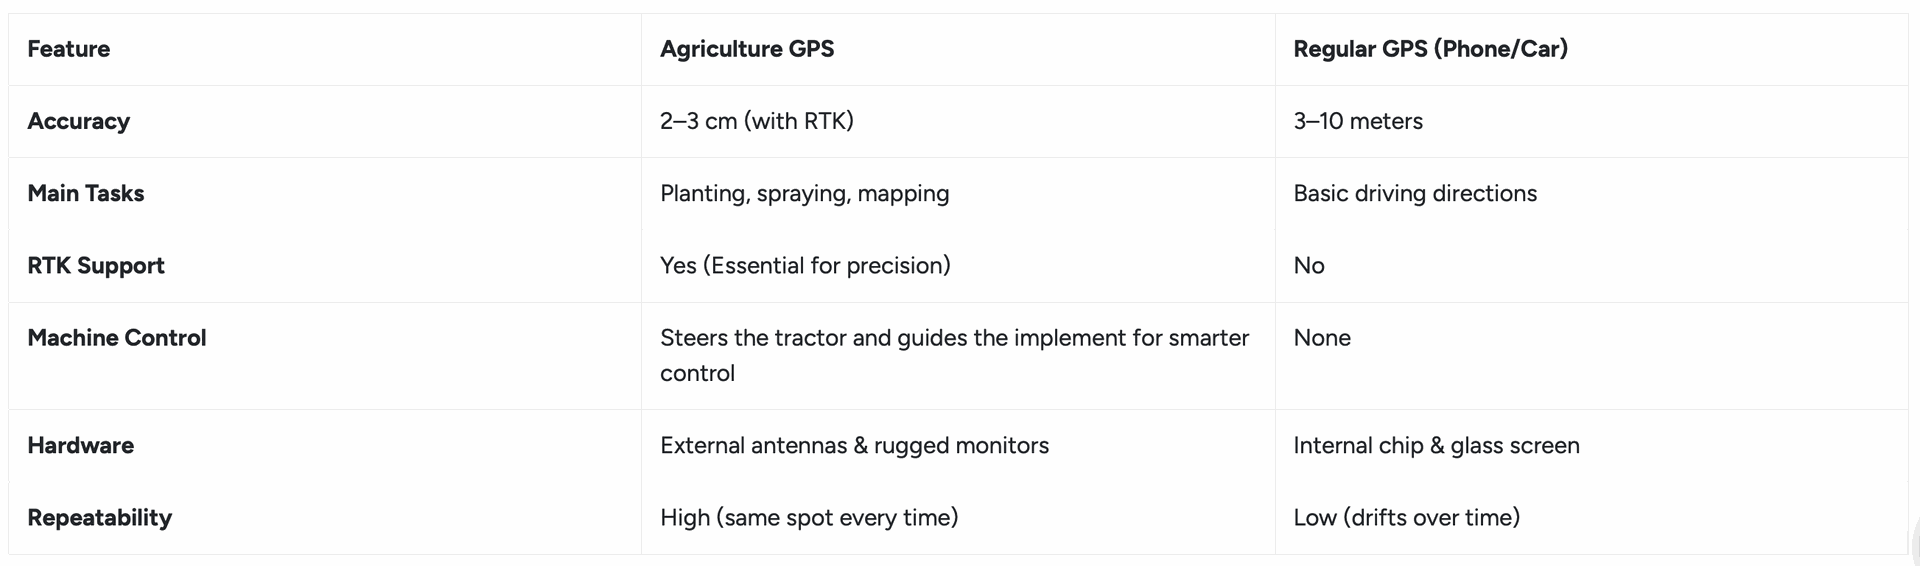Screen dimensions: 1920x566
Task: Select the Agriculture GPS column header
Action: [746, 49]
